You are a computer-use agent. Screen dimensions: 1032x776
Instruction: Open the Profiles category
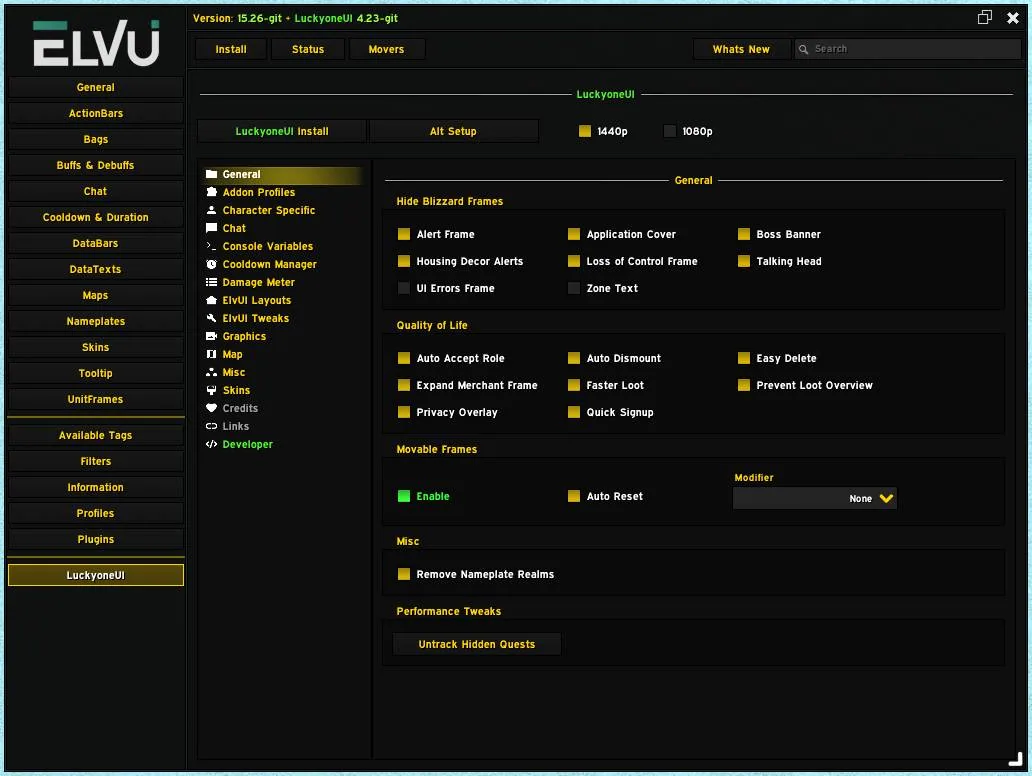click(x=95, y=513)
